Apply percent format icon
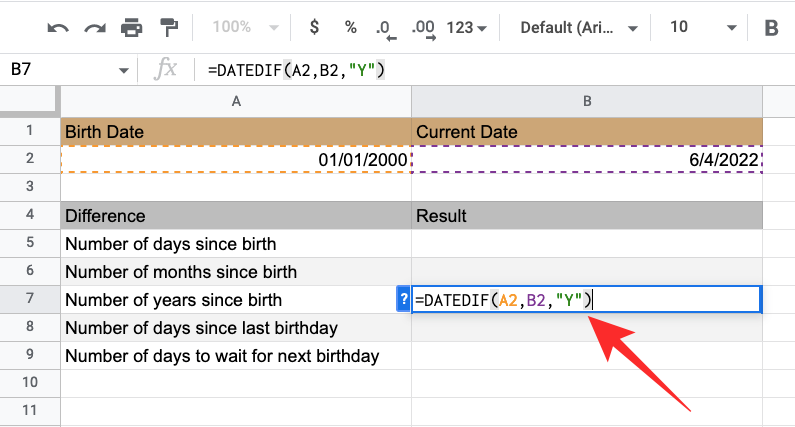The image size is (795, 427). 350,27
